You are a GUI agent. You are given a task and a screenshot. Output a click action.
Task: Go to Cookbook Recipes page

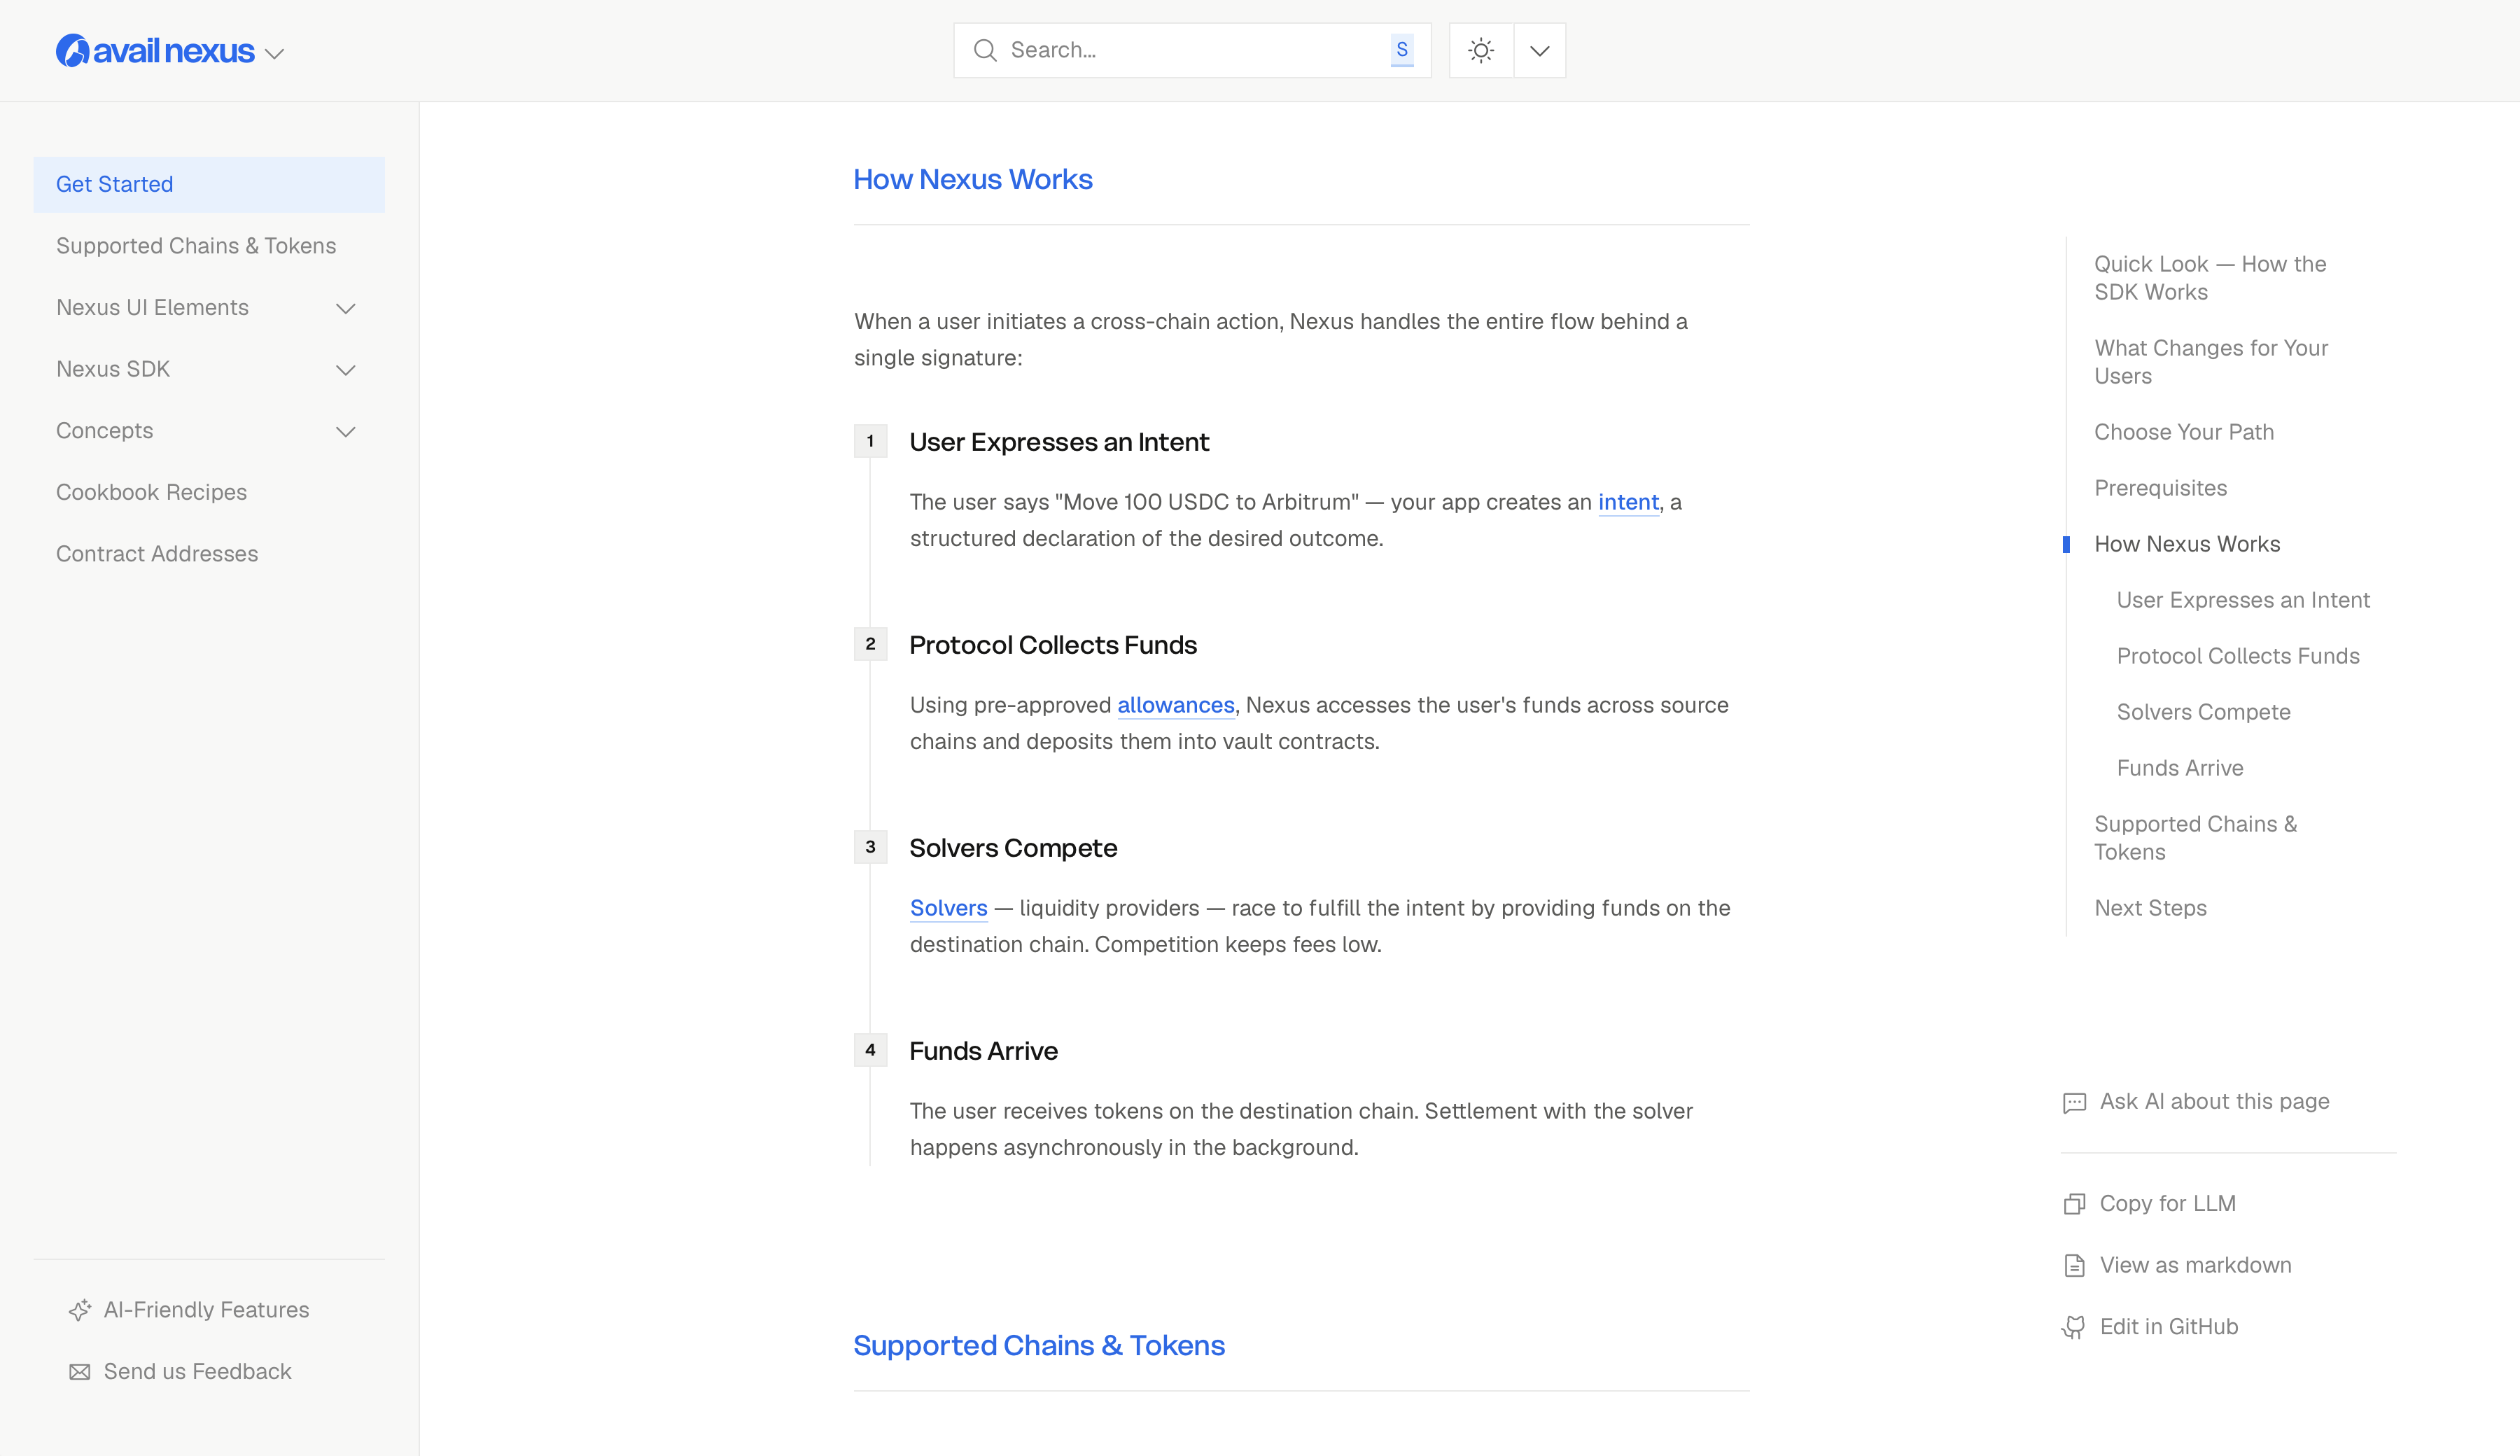[x=152, y=492]
